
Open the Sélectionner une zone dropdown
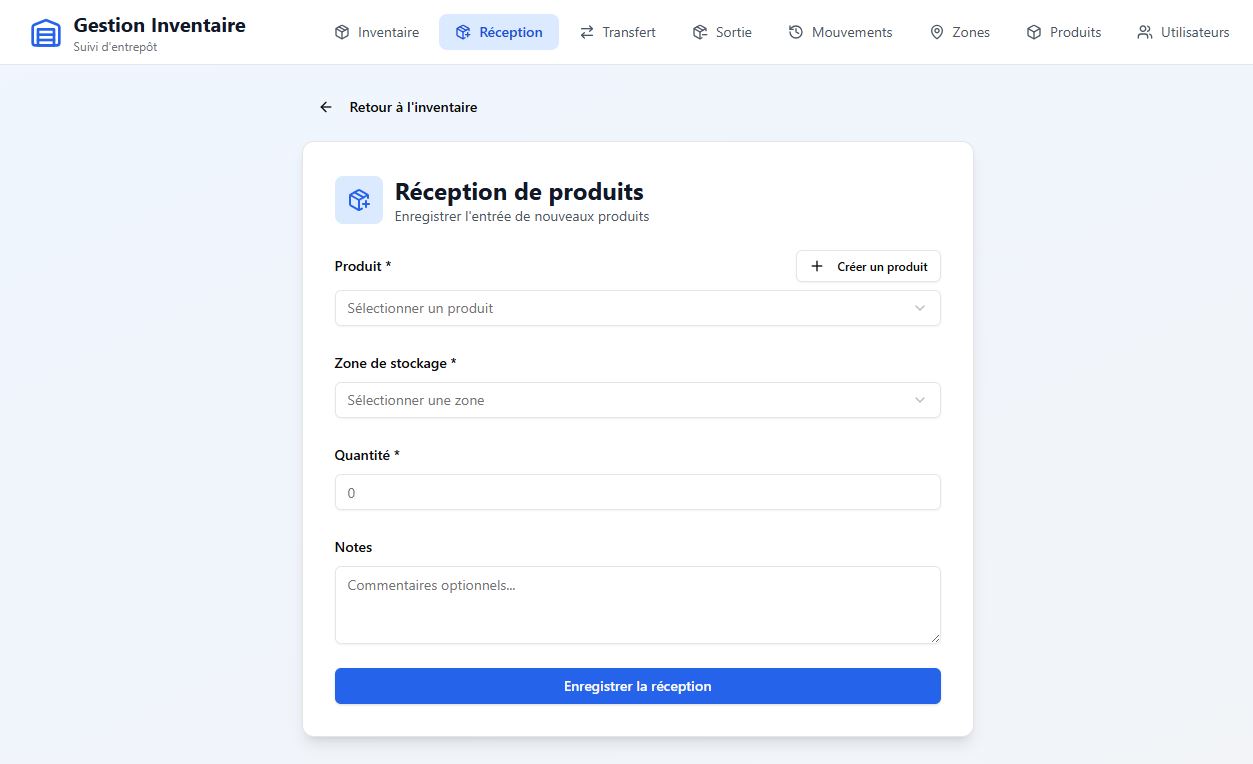[638, 400]
